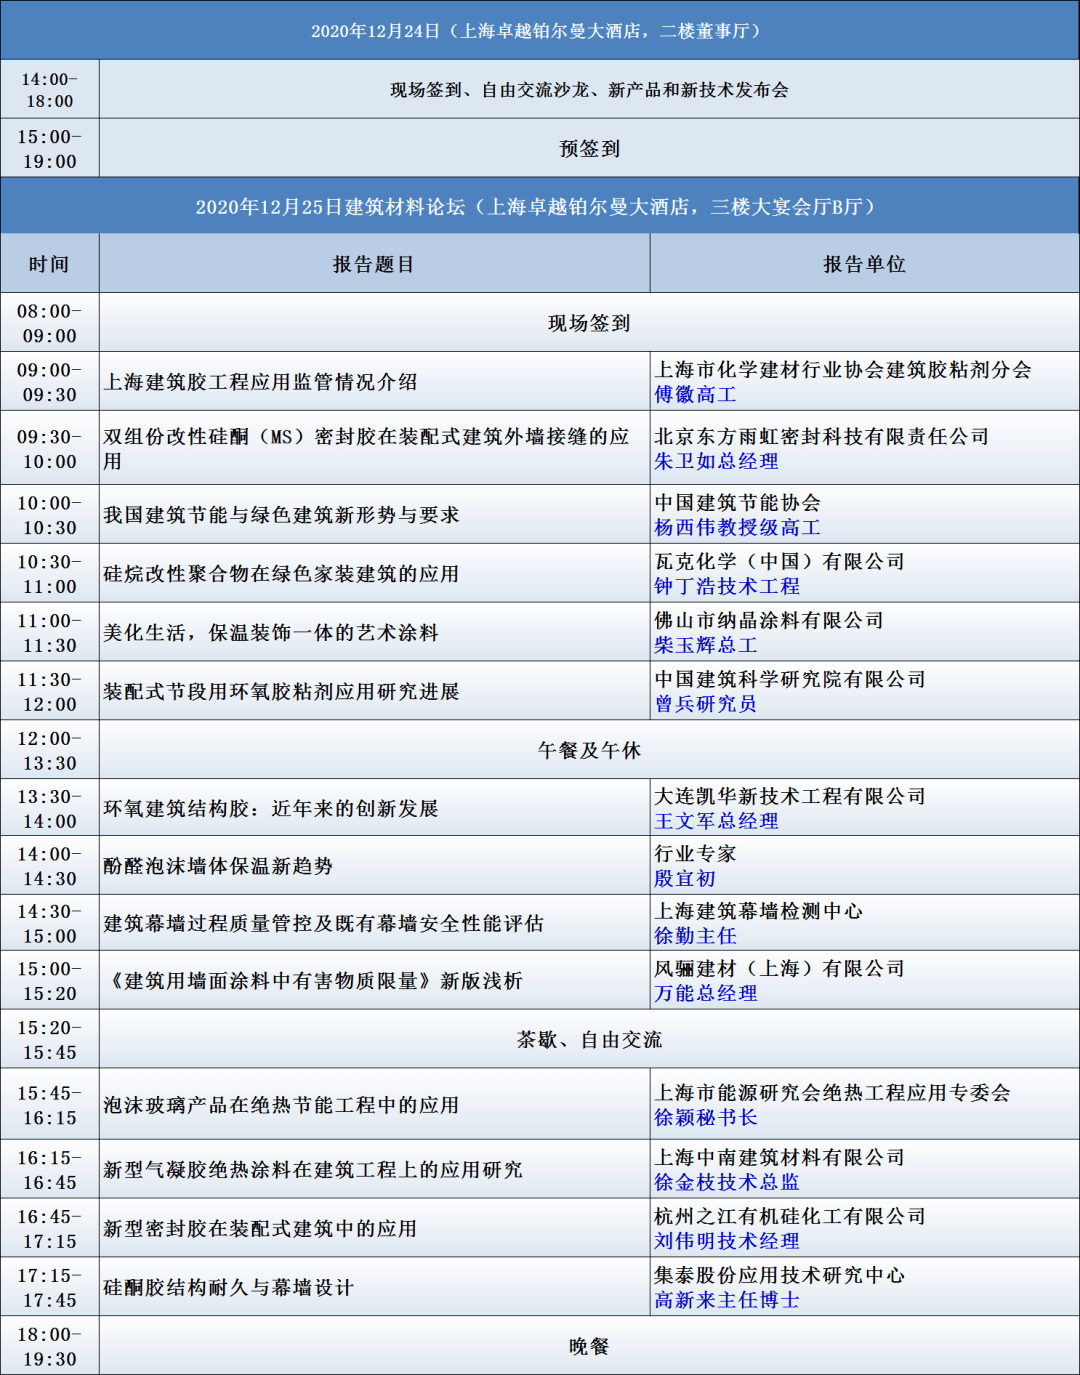Viewport: 1080px width, 1375px height.
Task: Select the 徐颖秘书长 speaker link
Action: pyautogui.click(x=705, y=1118)
